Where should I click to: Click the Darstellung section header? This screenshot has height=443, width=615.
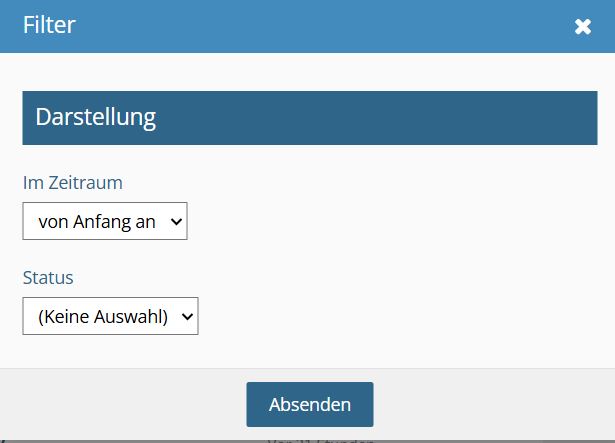point(96,117)
